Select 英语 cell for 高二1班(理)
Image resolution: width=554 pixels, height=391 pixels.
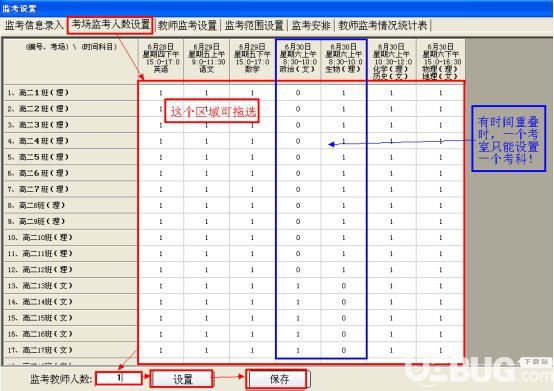[x=161, y=93]
